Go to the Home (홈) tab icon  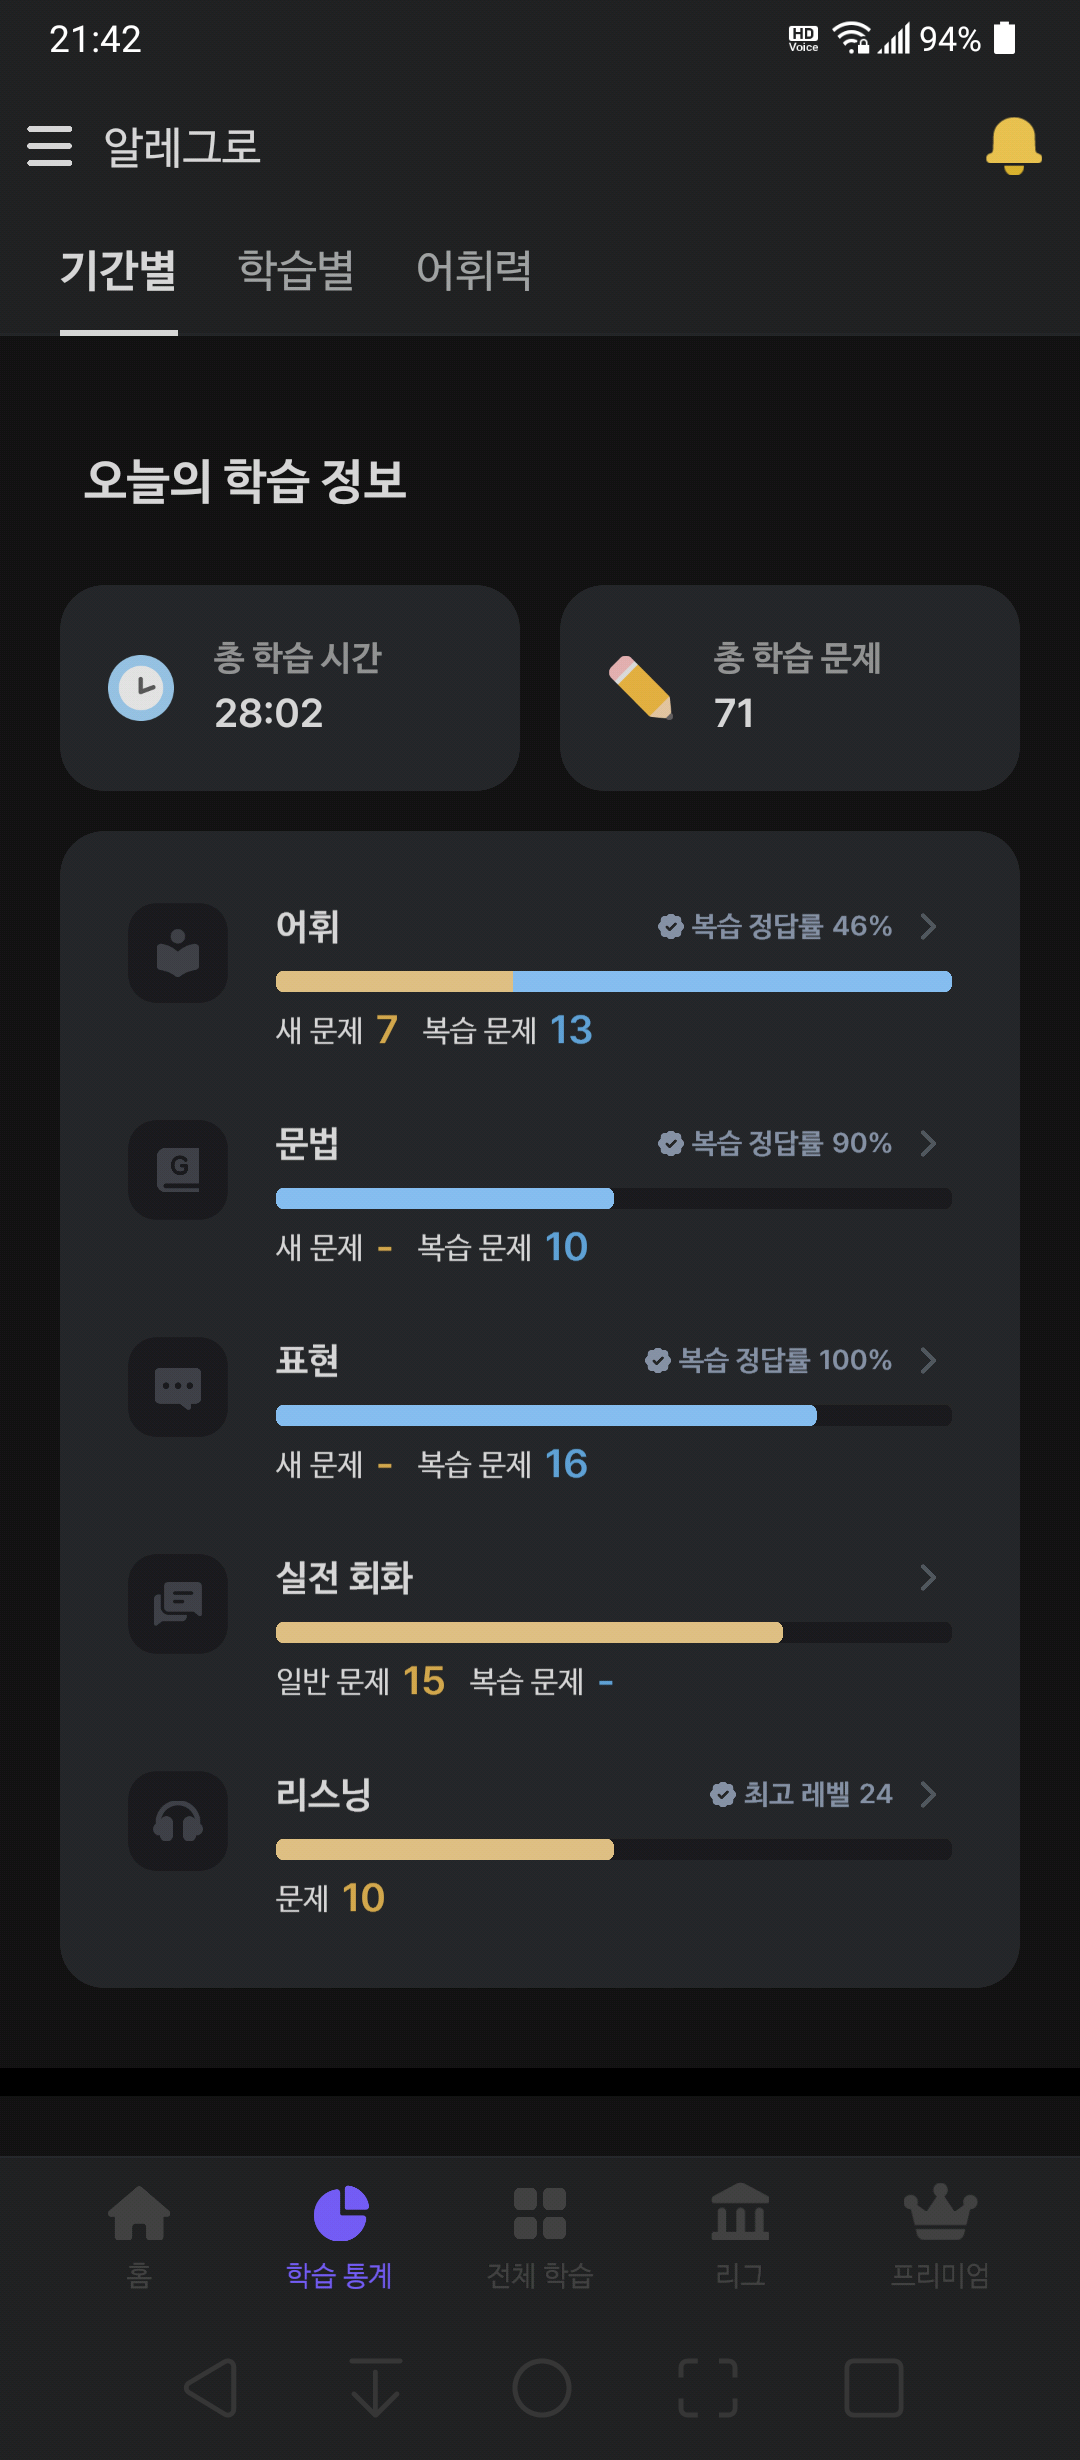[139, 2213]
